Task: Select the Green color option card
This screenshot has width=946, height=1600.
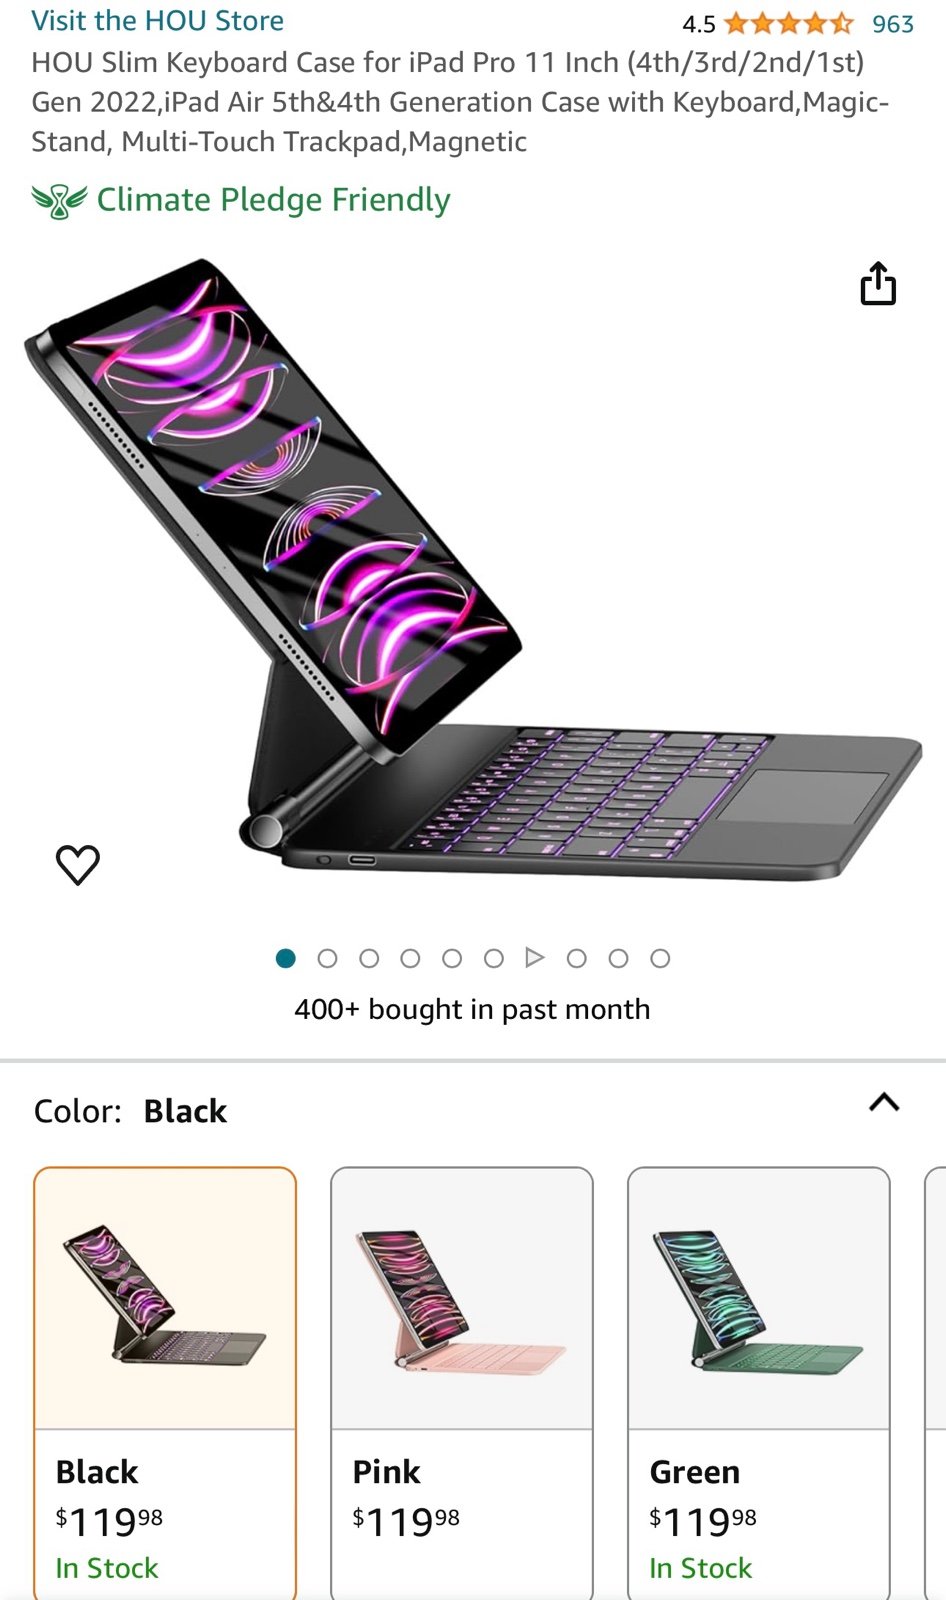Action: (x=759, y=1383)
